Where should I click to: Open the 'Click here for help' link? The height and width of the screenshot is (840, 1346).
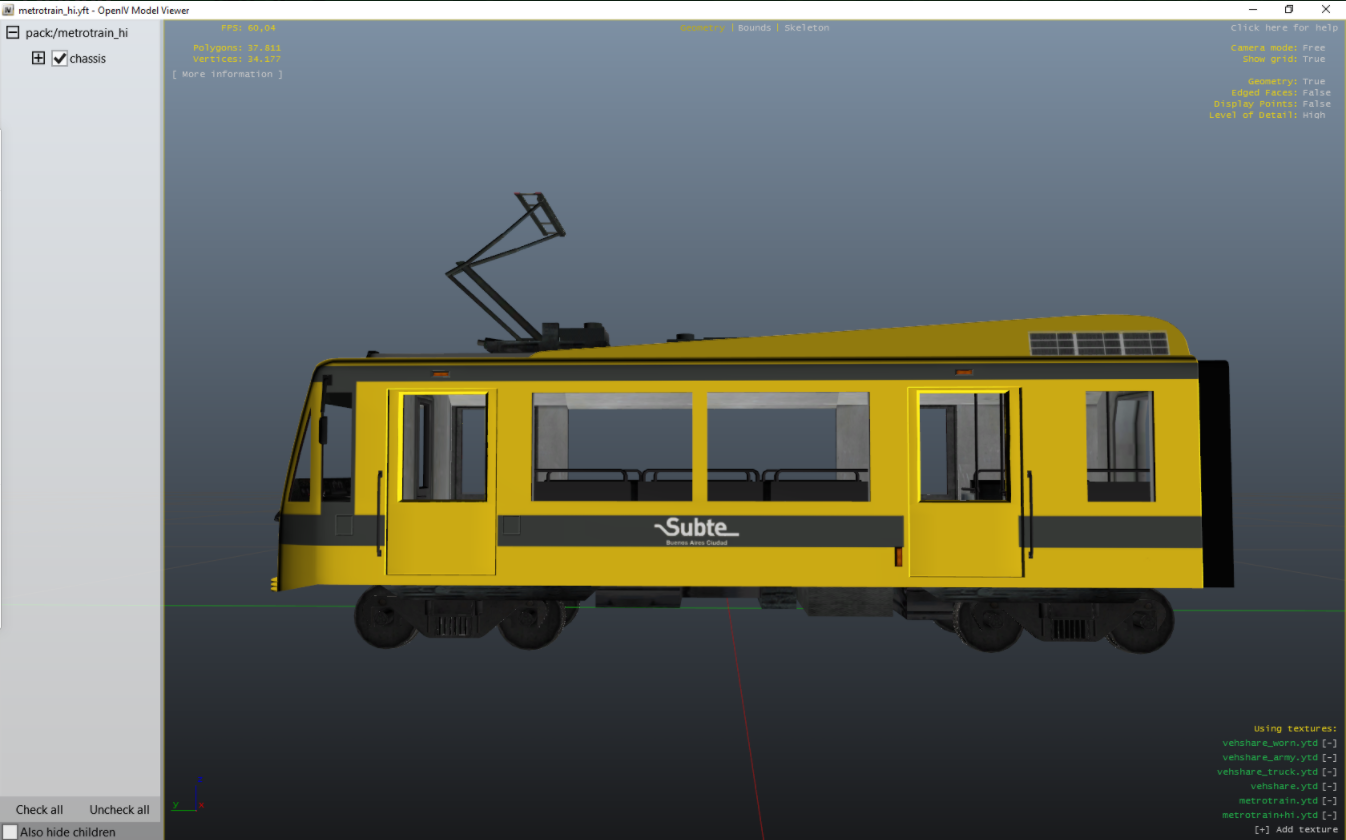click(x=1283, y=28)
